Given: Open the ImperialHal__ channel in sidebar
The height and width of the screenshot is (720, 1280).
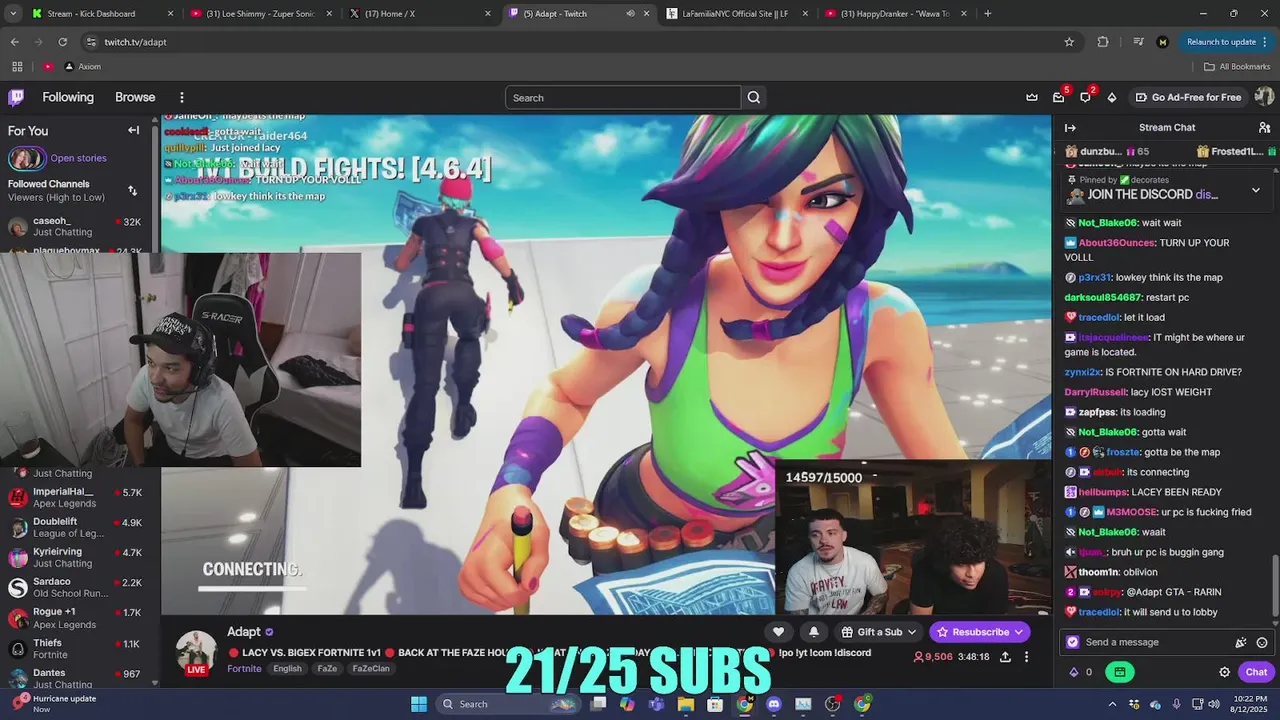Looking at the screenshot, I should [78, 497].
